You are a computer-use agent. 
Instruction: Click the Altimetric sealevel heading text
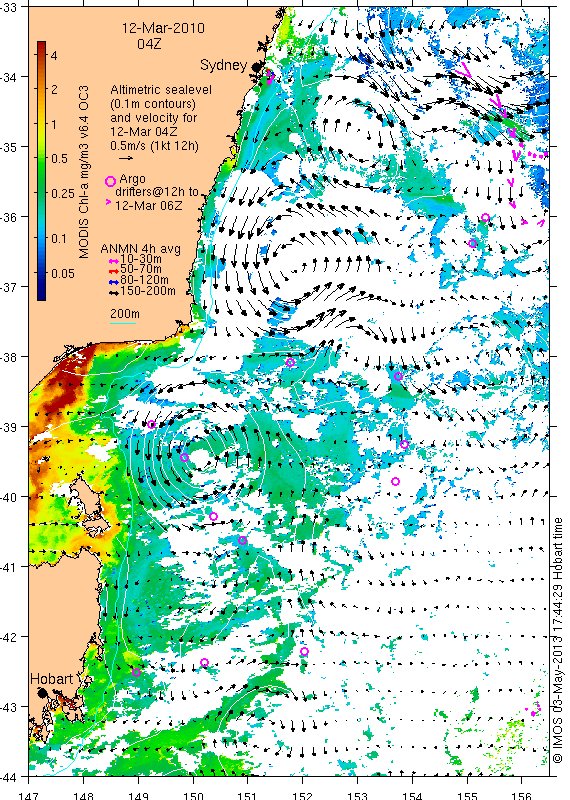point(161,90)
